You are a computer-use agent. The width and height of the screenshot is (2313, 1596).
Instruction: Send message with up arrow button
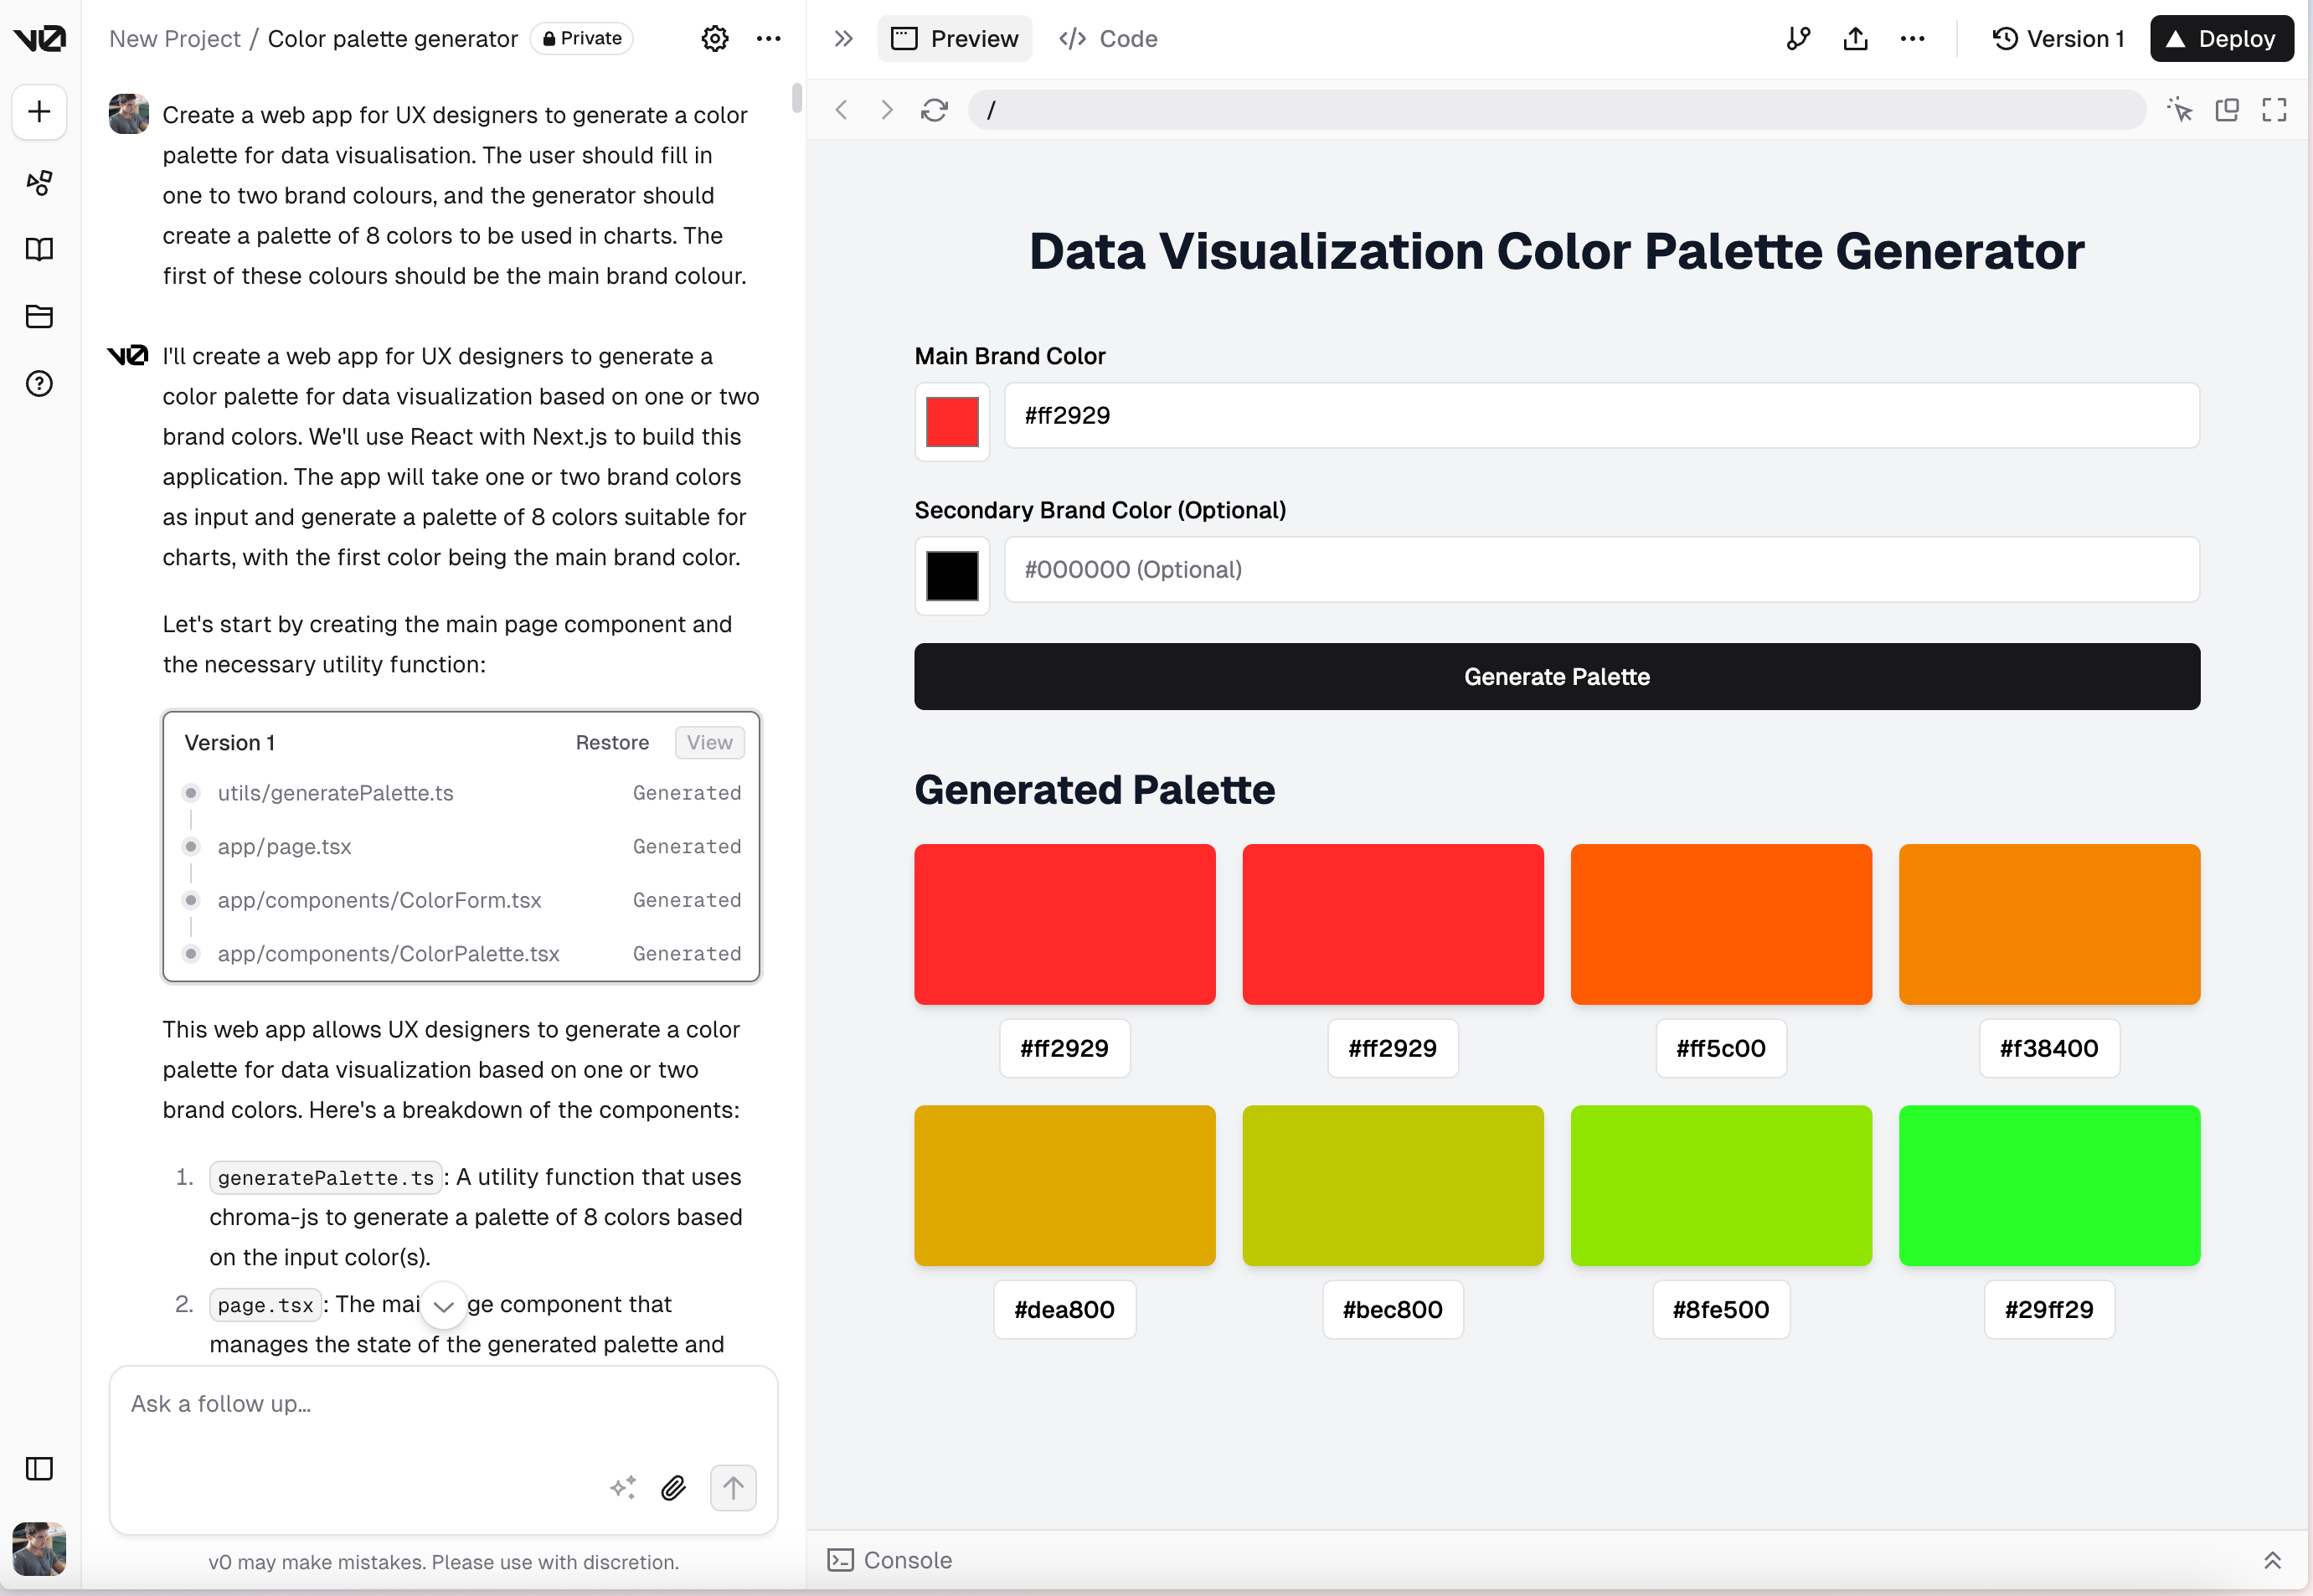[x=733, y=1487]
